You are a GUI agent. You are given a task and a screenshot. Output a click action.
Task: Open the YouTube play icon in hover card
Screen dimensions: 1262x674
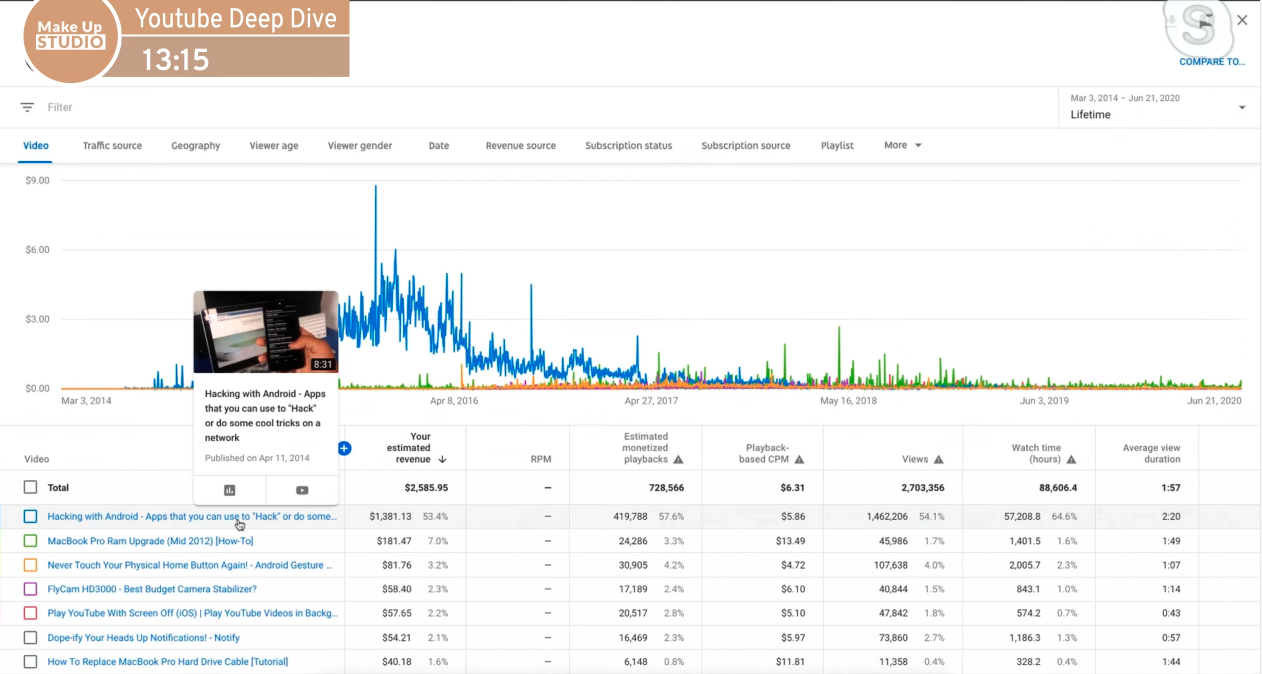tap(302, 490)
